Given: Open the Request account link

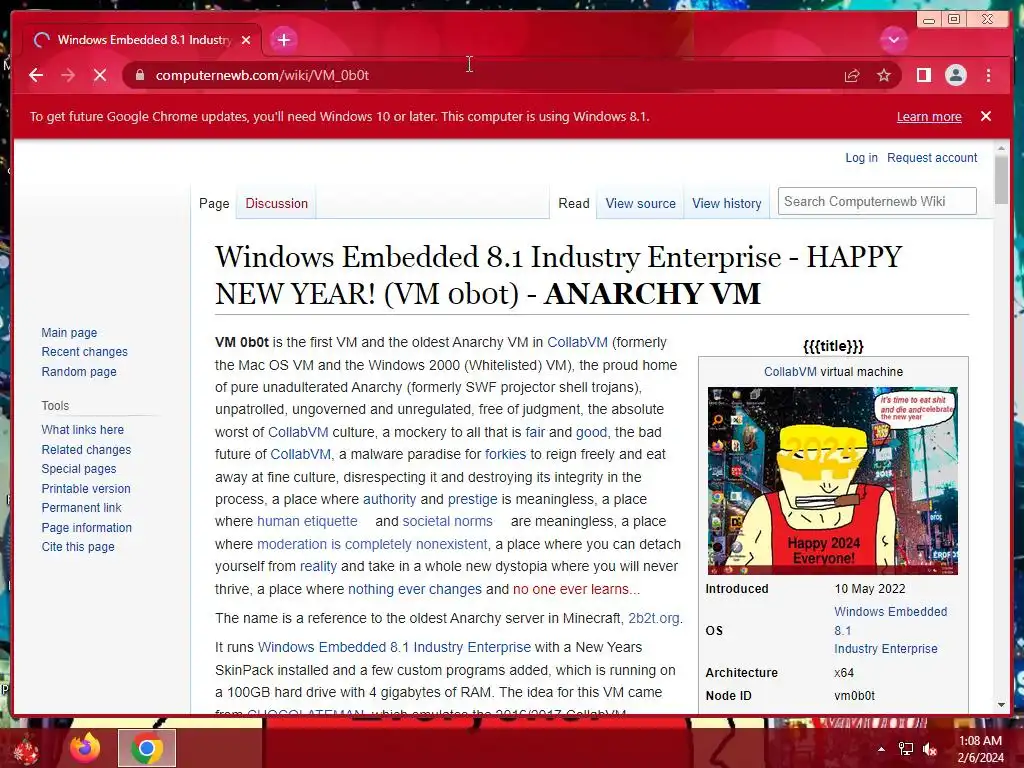Looking at the screenshot, I should [x=932, y=157].
